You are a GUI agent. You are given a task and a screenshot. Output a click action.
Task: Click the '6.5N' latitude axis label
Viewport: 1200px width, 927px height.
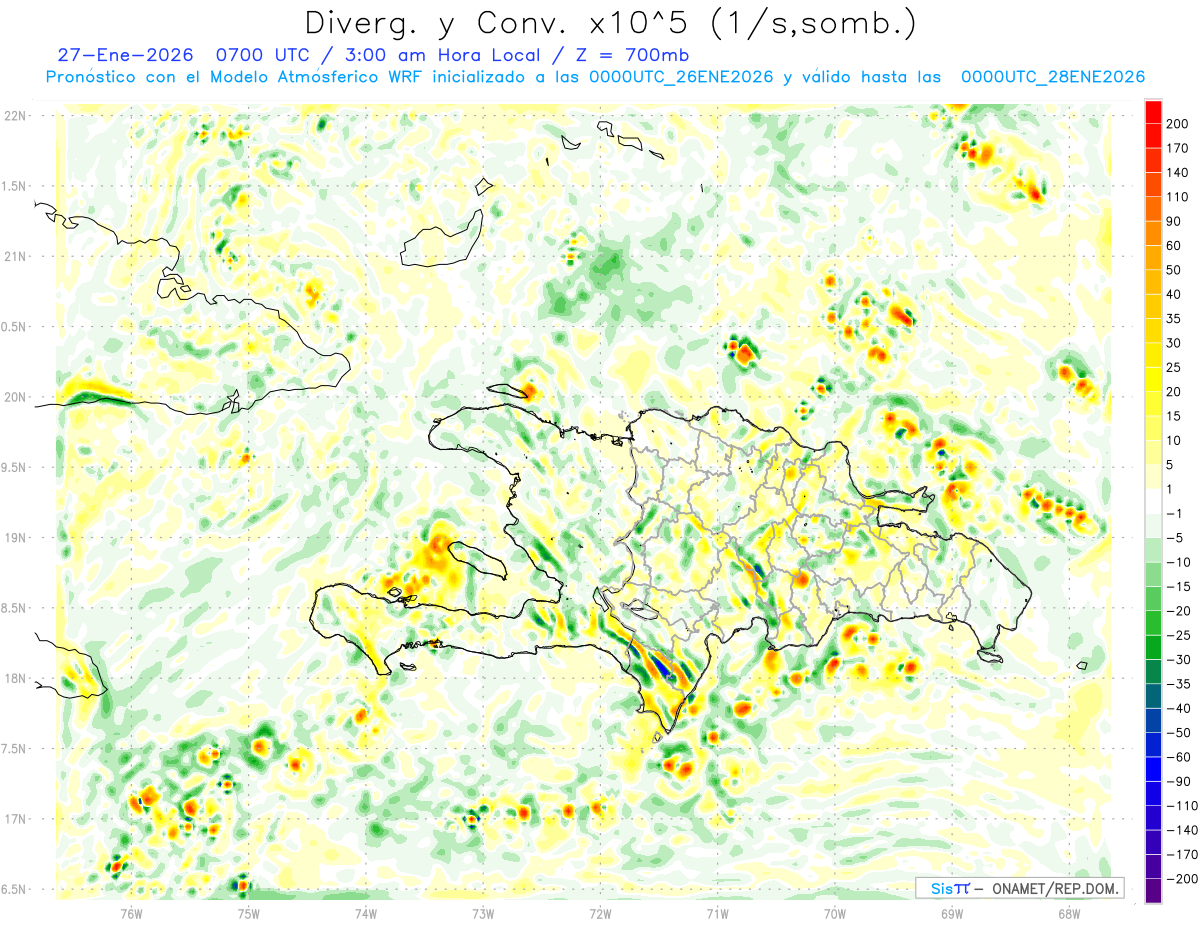15,889
